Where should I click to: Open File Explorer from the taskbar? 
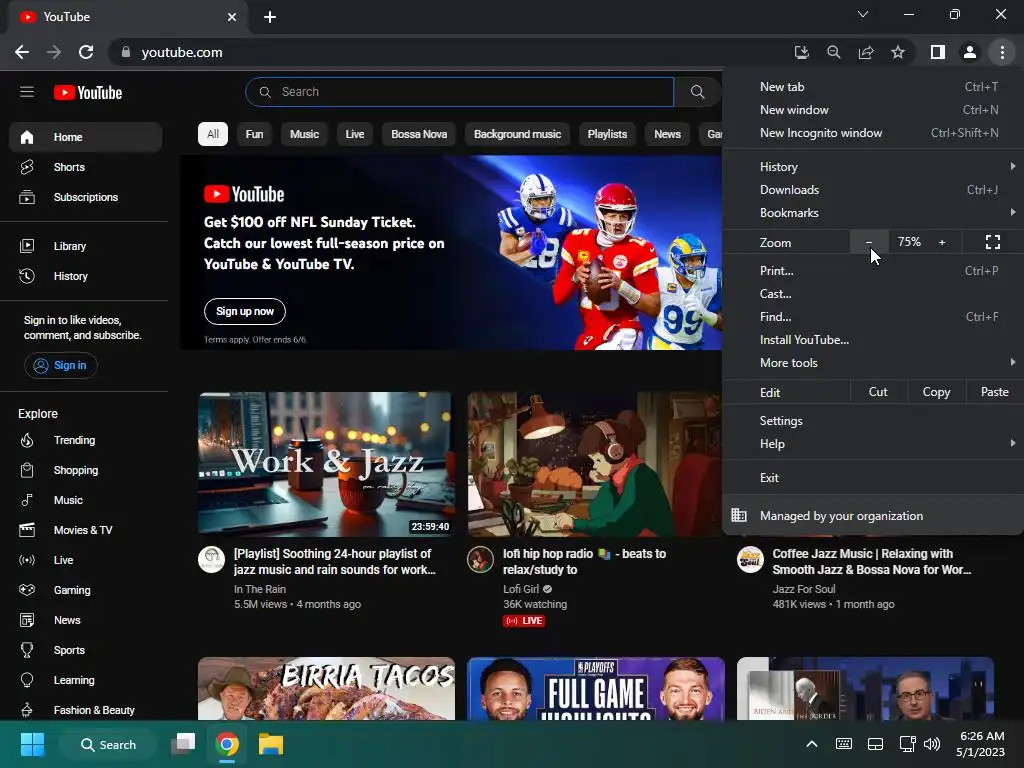(271, 744)
